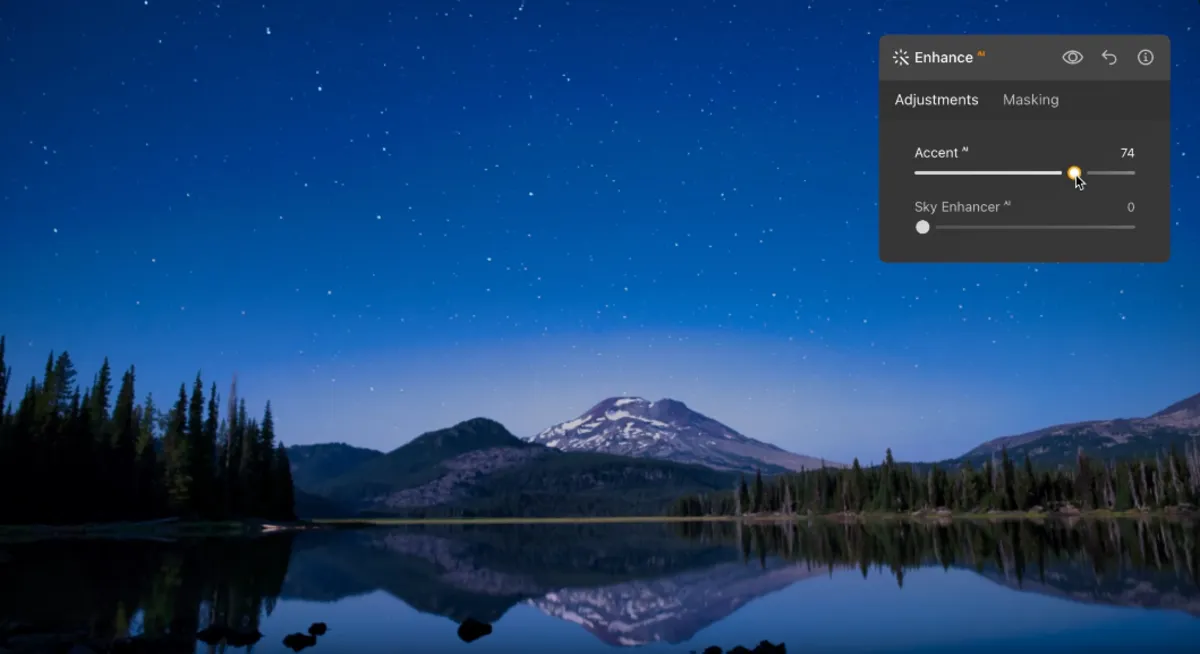Click the Accent slider handle

[1075, 173]
